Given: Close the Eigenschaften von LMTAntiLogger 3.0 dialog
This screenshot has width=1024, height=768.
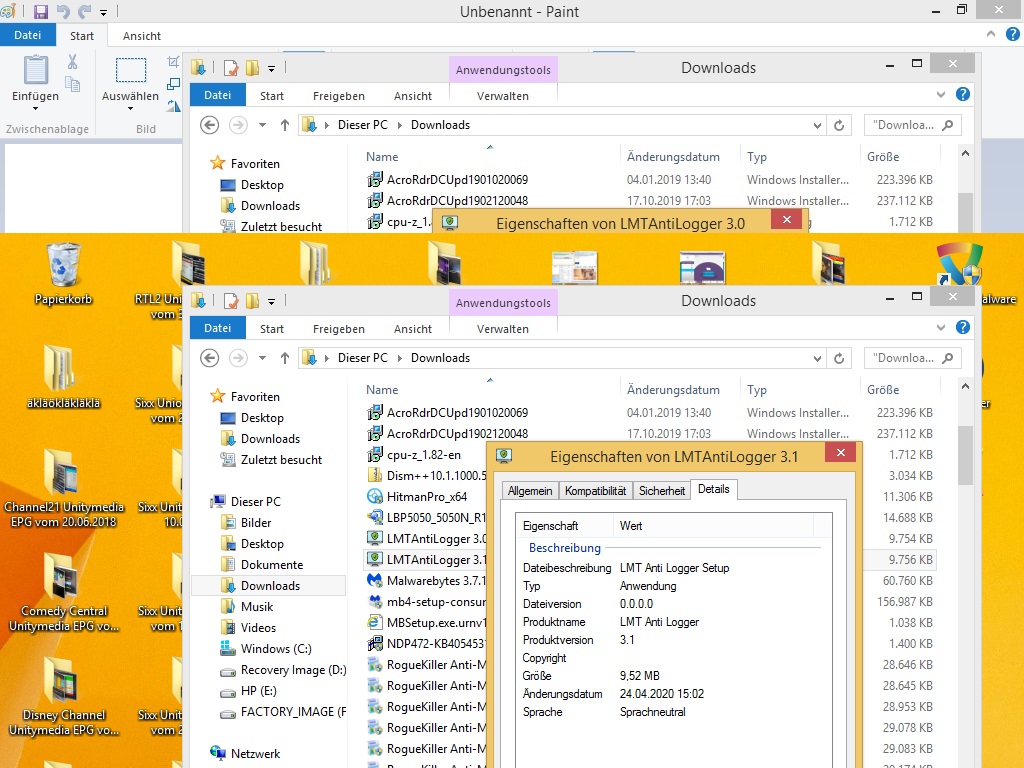Looking at the screenshot, I should point(786,219).
